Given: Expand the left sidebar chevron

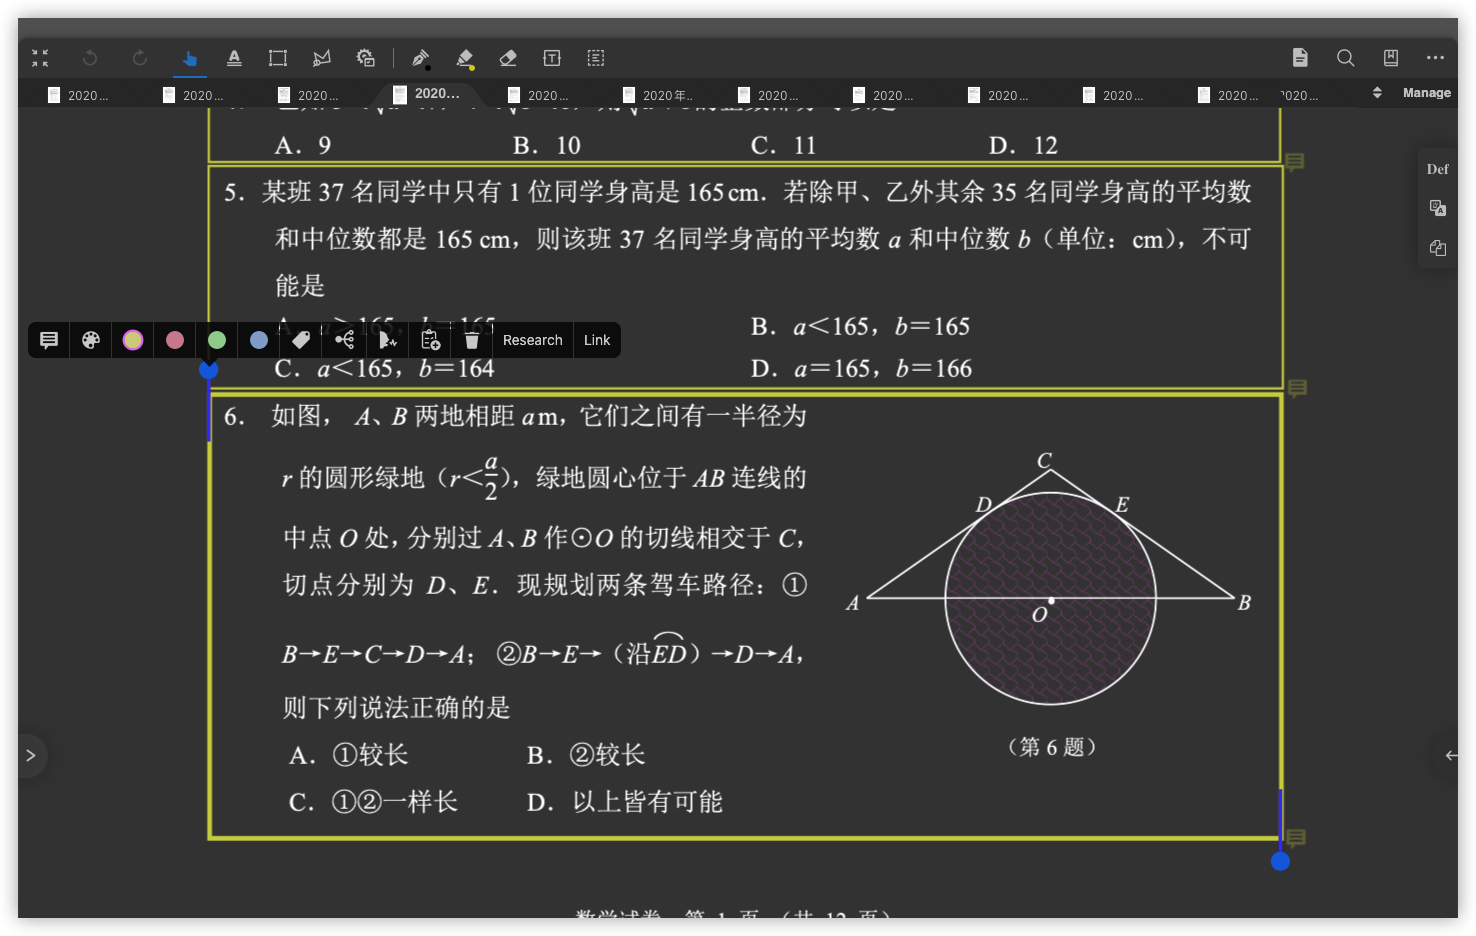Looking at the screenshot, I should [31, 755].
